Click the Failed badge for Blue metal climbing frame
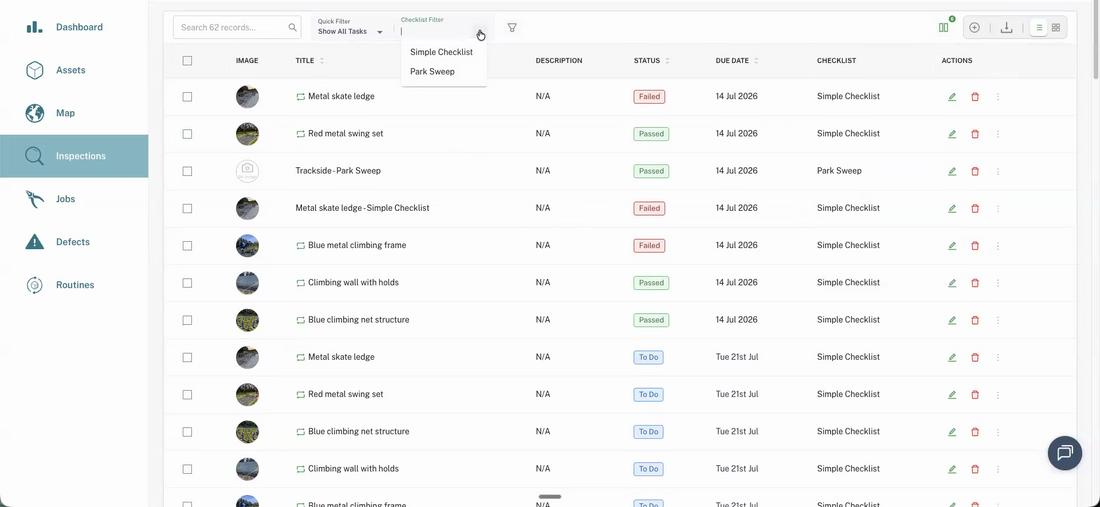The width and height of the screenshot is (1100, 507). coord(649,245)
